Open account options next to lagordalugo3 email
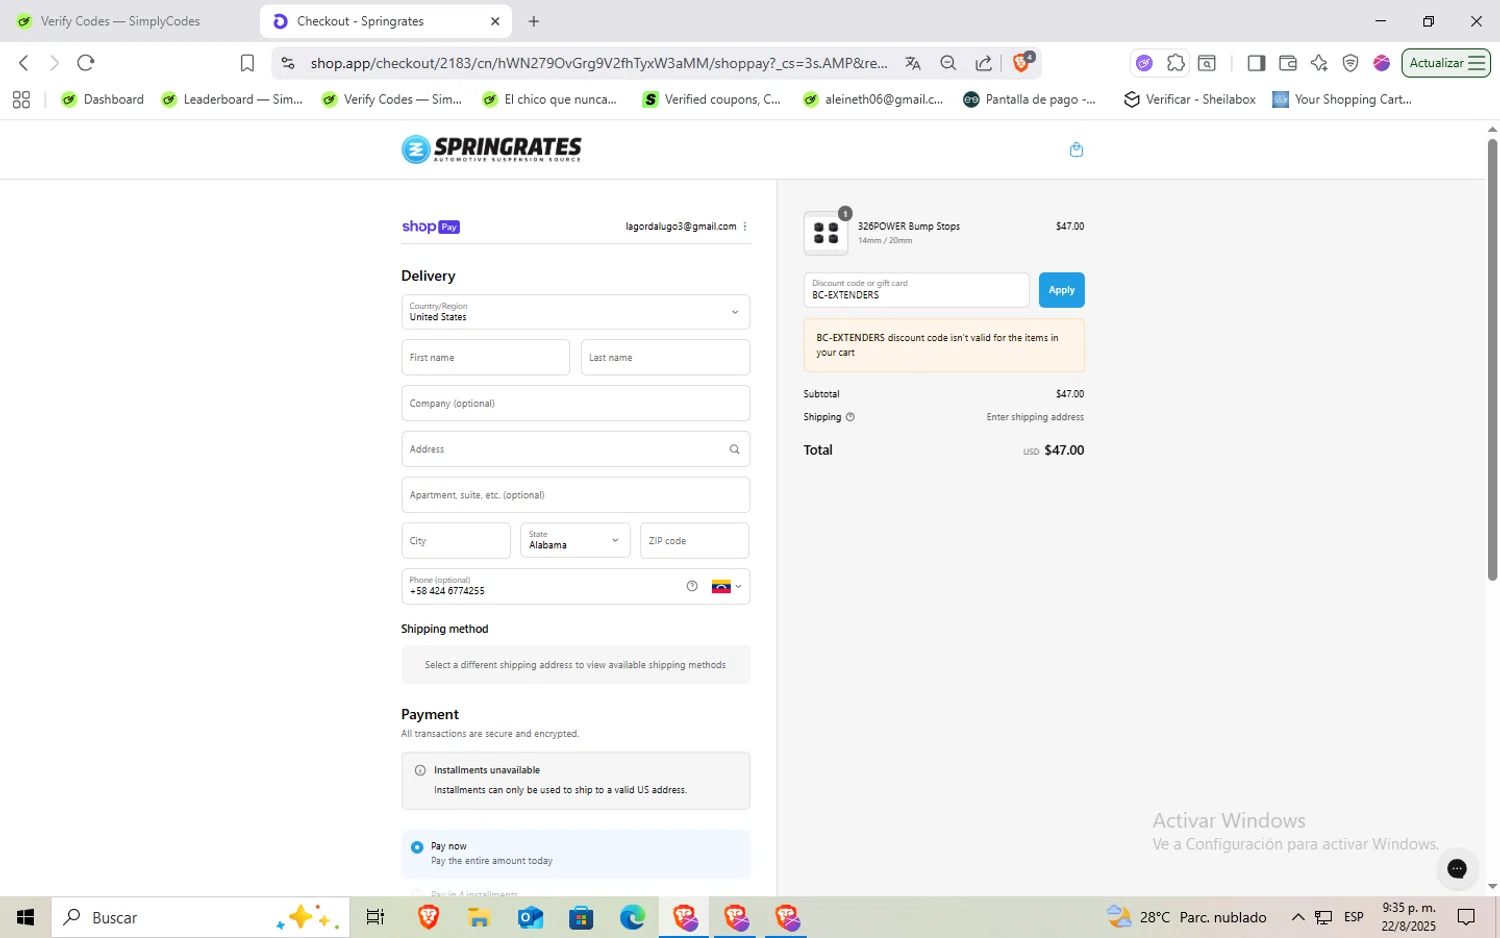 745,227
